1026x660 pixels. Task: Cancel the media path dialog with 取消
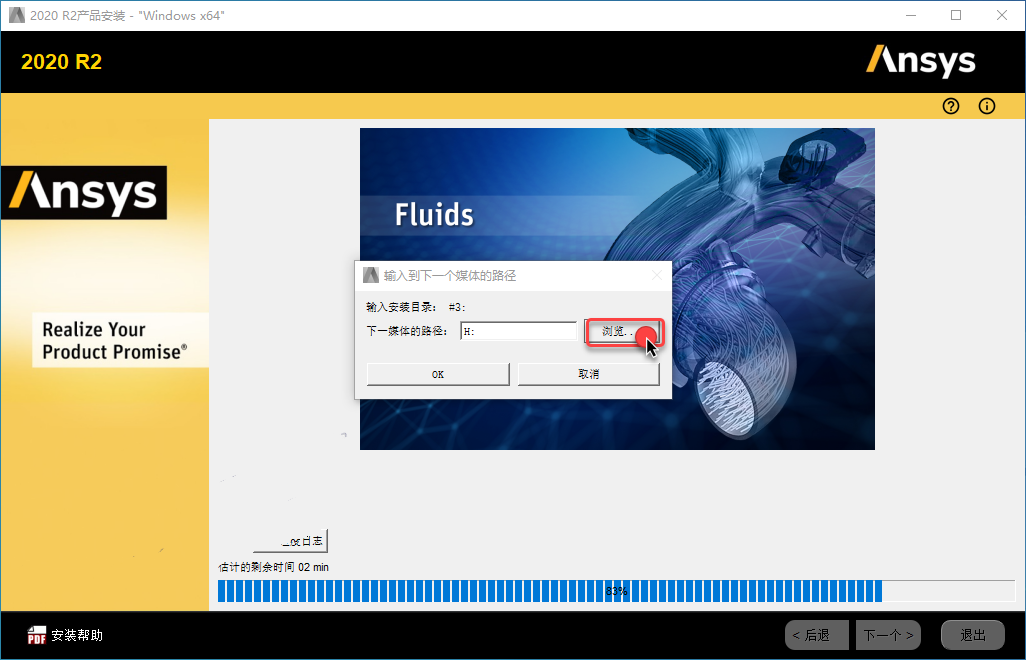pos(588,374)
